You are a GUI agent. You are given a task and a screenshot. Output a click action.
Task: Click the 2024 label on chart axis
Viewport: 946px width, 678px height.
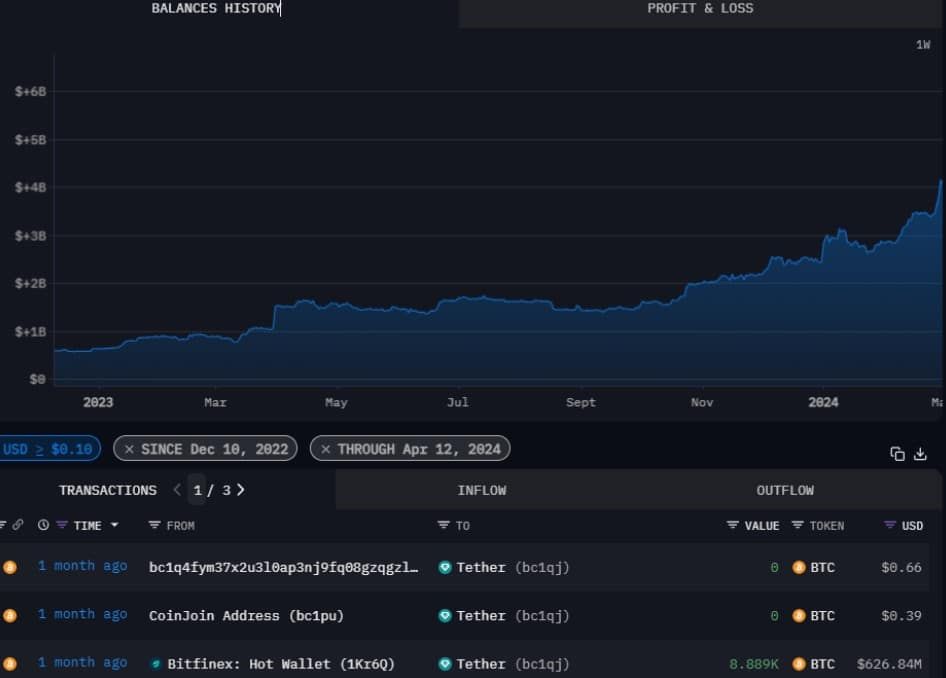pyautogui.click(x=823, y=402)
